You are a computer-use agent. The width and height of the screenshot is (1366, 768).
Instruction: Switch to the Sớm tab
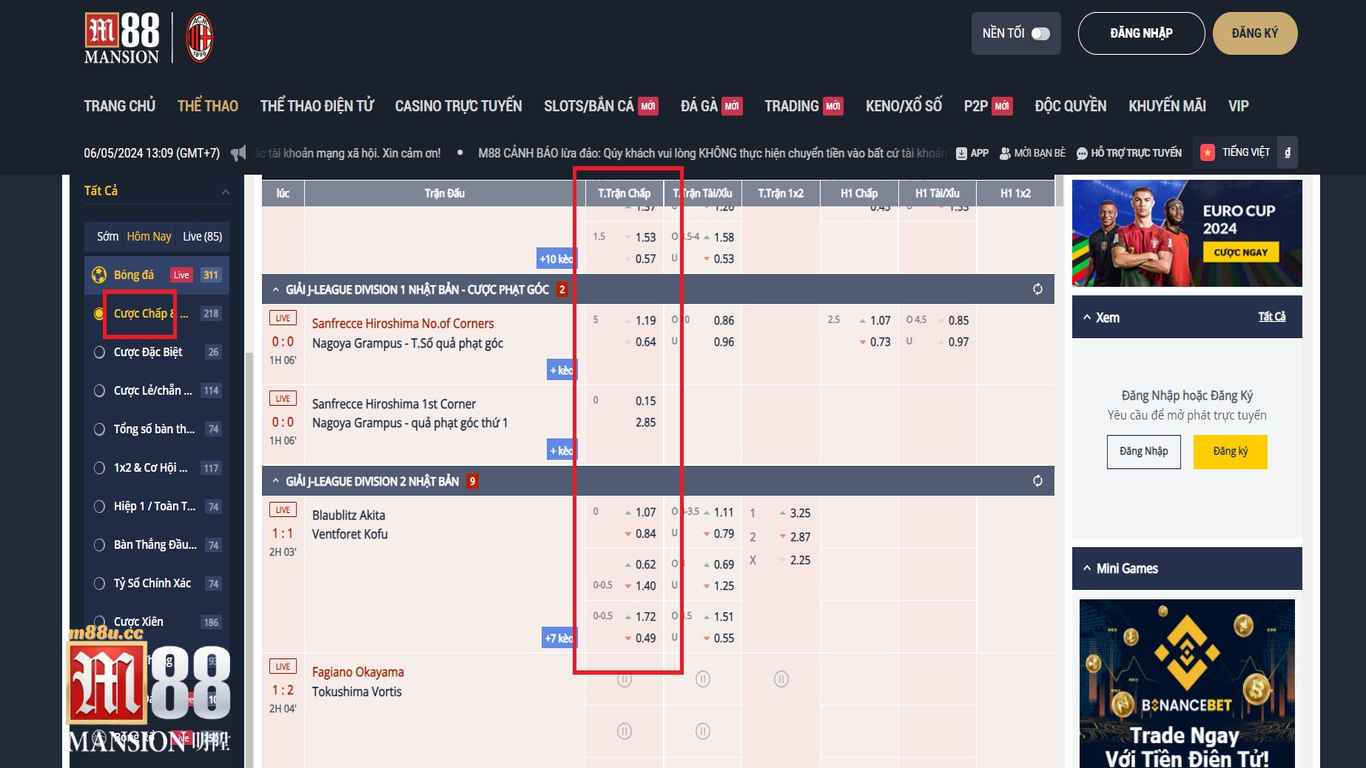point(108,236)
